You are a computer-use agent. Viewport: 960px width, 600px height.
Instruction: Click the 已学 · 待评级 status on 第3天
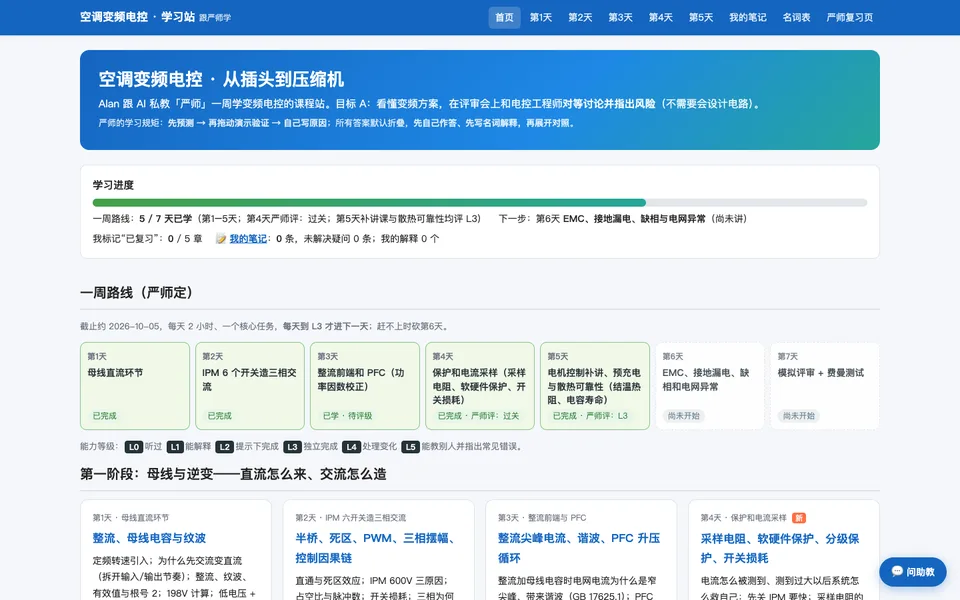pyautogui.click(x=347, y=416)
